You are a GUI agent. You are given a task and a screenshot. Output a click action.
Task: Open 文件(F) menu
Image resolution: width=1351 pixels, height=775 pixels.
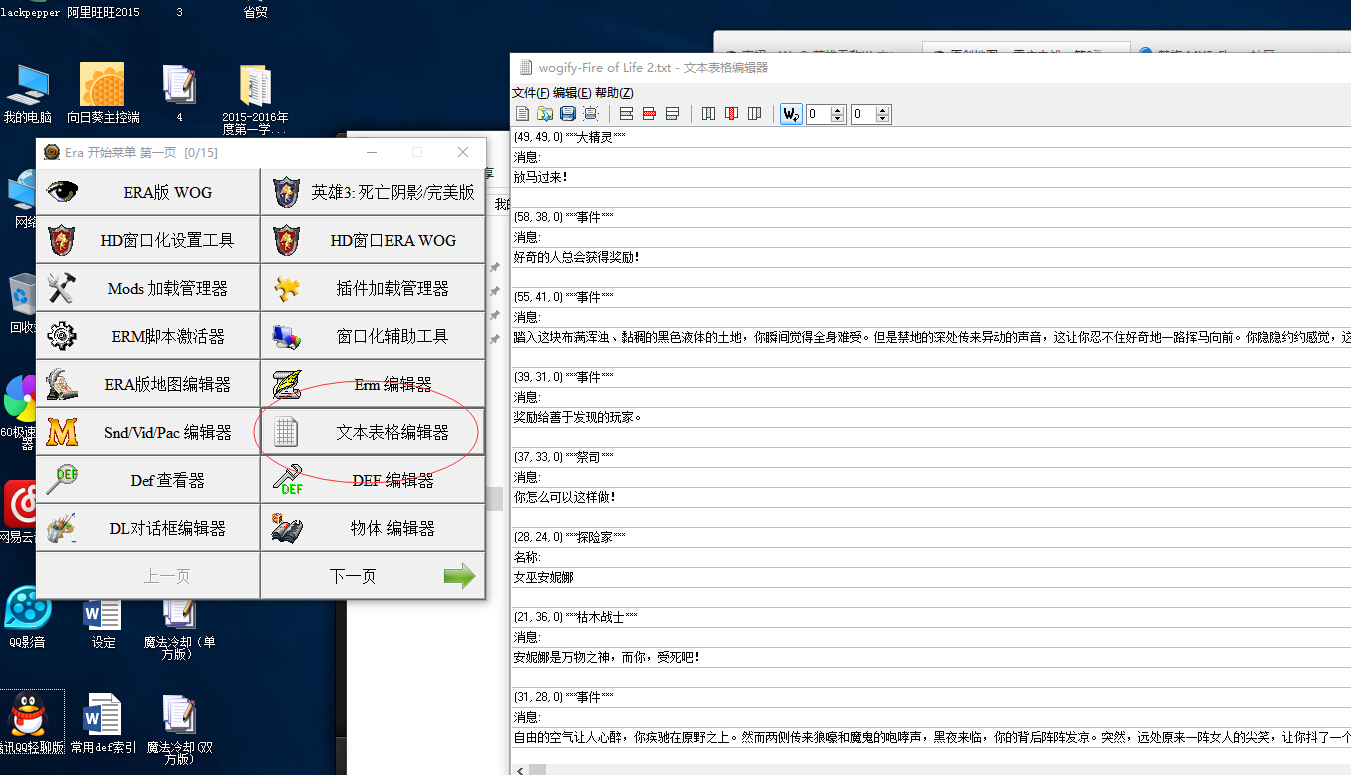[x=531, y=93]
